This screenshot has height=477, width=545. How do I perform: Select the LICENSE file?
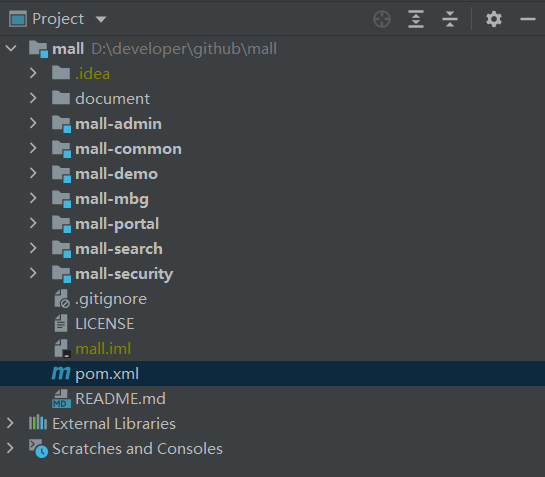click(105, 324)
